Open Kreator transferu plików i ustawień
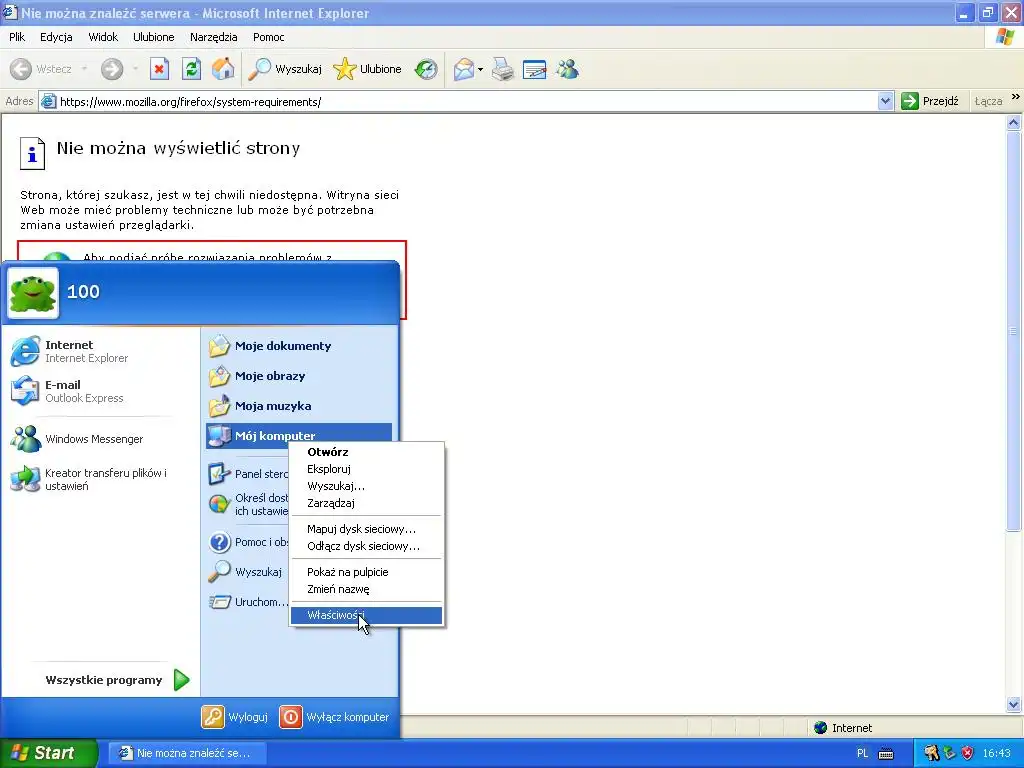 (100, 479)
